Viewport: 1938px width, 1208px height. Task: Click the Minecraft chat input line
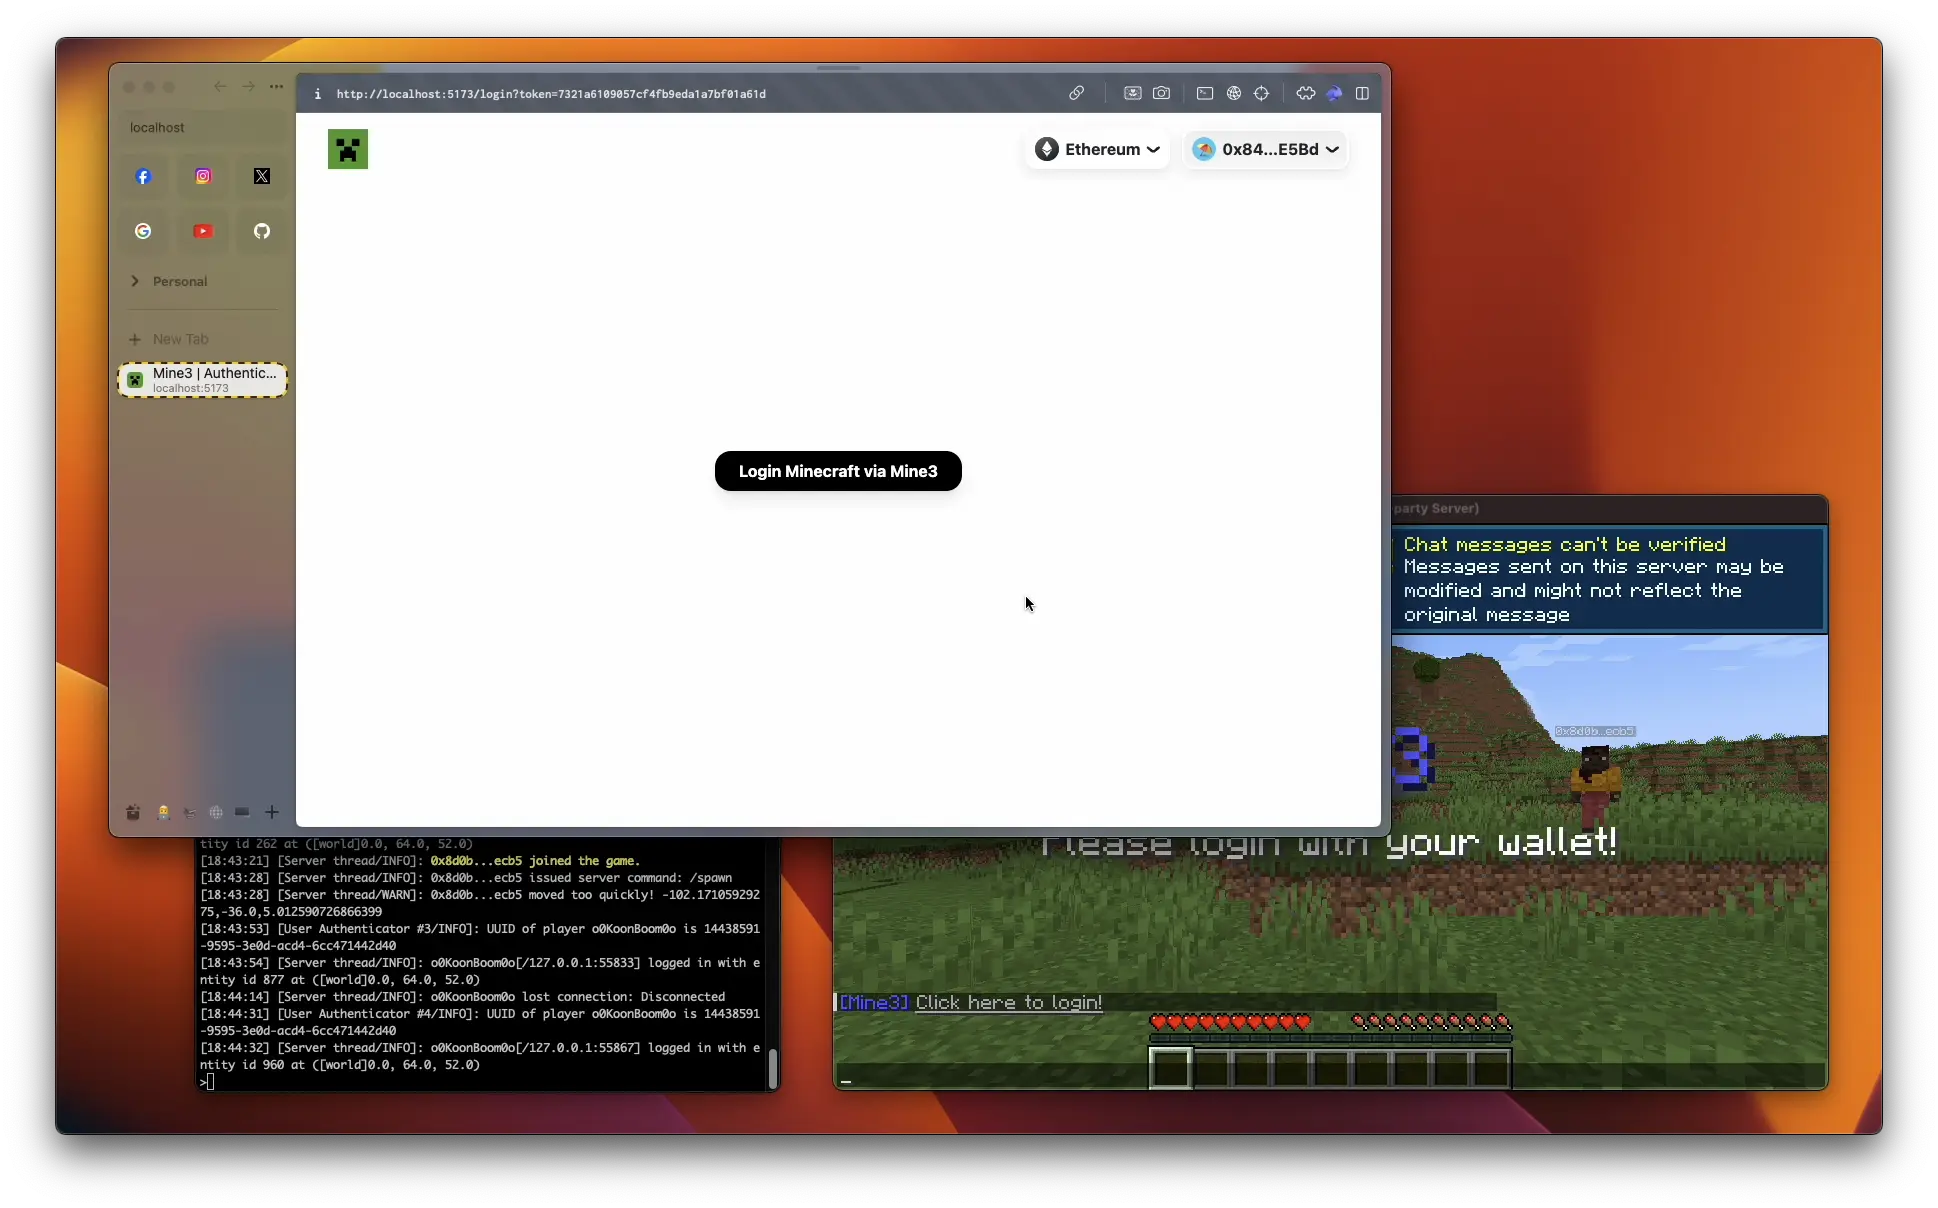1330,1078
